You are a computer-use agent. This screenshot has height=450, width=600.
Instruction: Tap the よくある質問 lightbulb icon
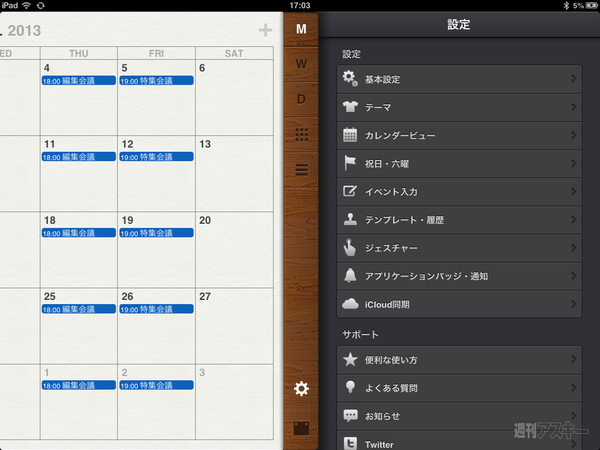point(350,387)
